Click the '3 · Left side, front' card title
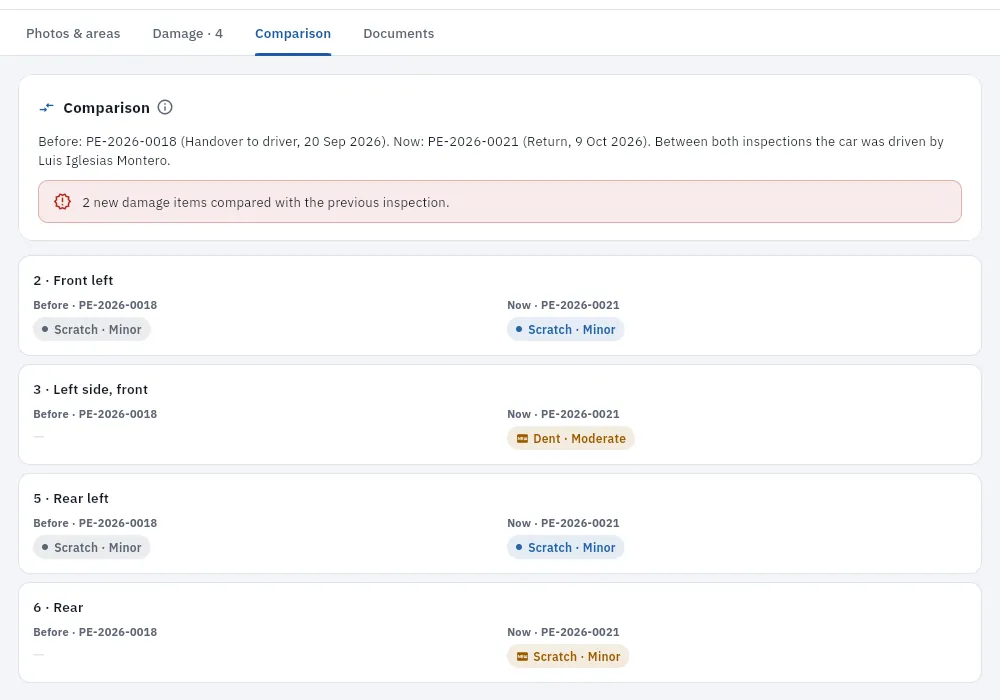Image resolution: width=1000 pixels, height=700 pixels. coord(91,390)
